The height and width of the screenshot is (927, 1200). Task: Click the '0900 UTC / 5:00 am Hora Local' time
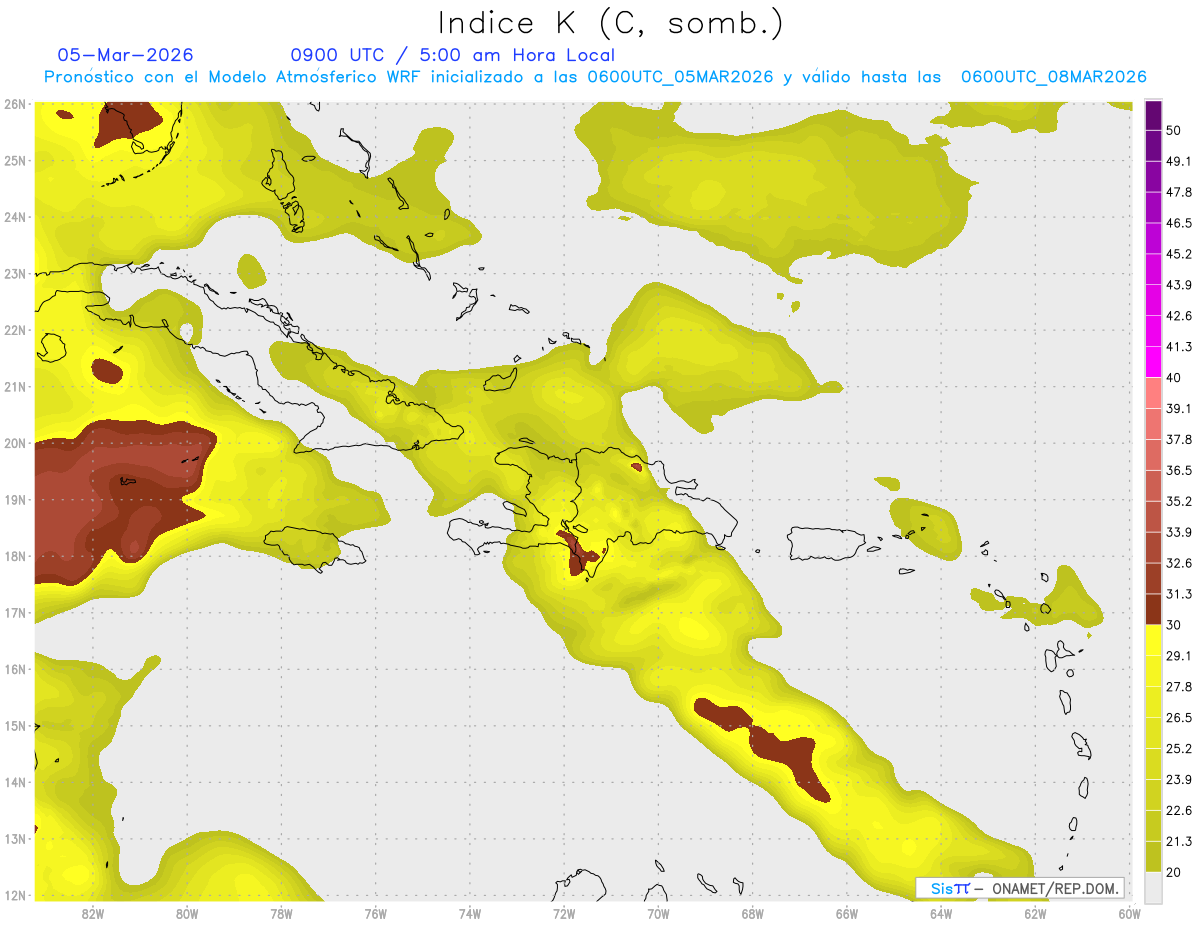click(x=452, y=55)
